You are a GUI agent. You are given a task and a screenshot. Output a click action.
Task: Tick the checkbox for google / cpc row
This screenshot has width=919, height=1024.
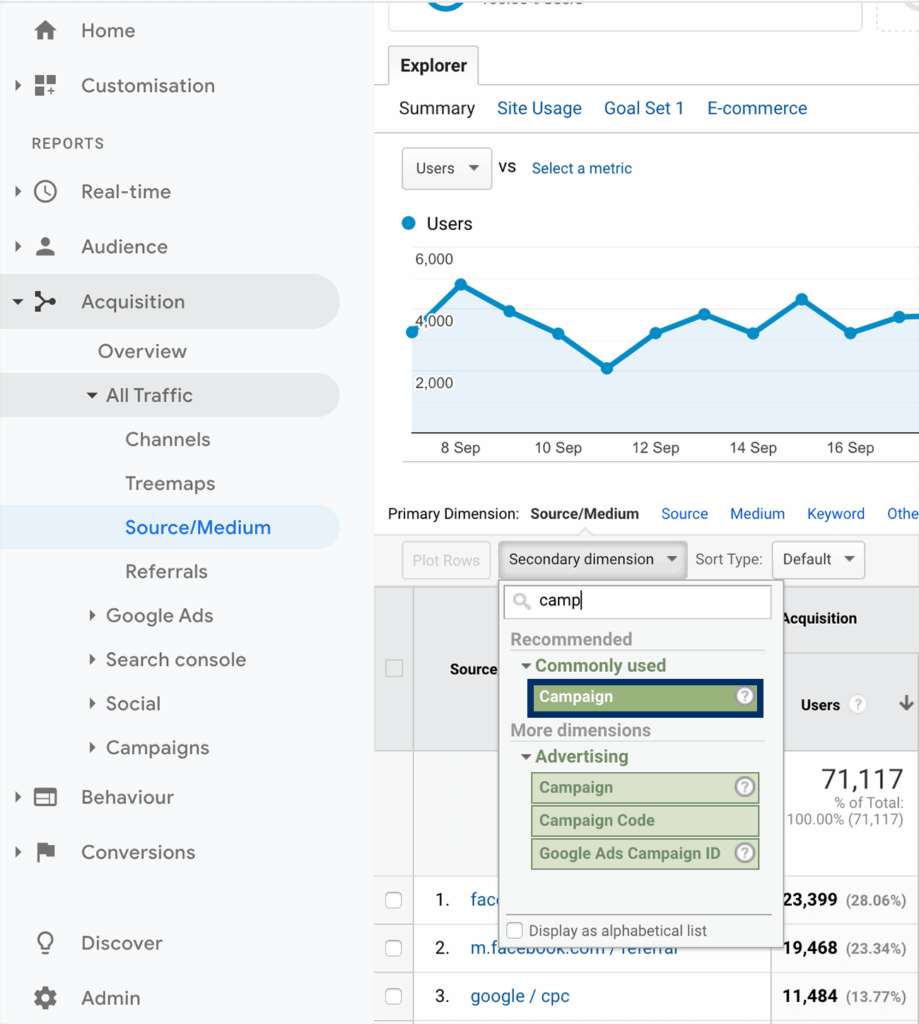coord(394,996)
